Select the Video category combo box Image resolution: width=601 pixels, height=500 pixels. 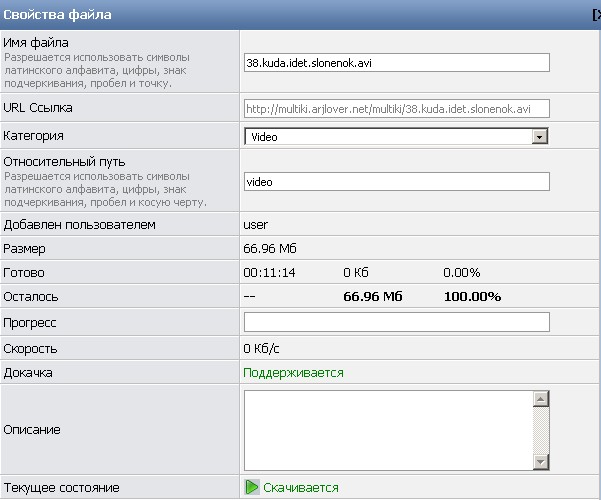click(396, 137)
